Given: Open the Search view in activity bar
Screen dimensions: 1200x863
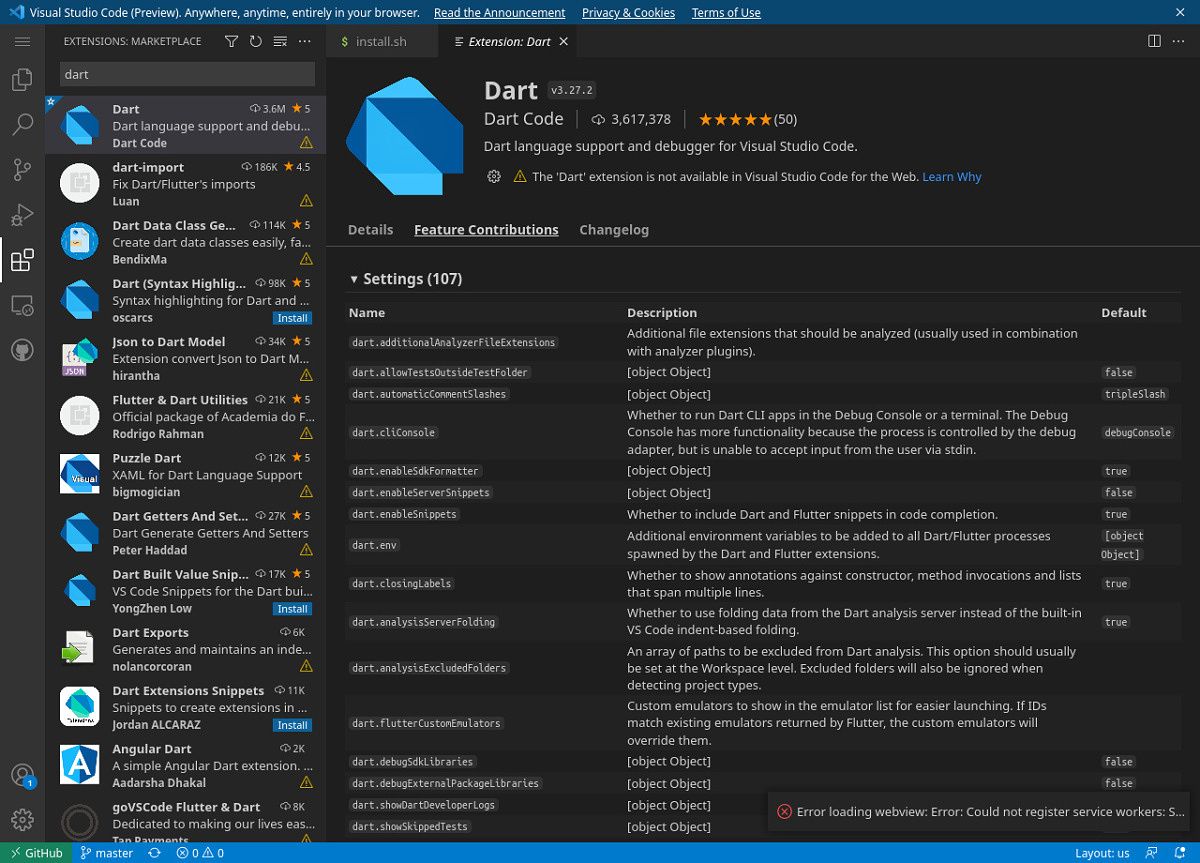Looking at the screenshot, I should click(x=22, y=125).
